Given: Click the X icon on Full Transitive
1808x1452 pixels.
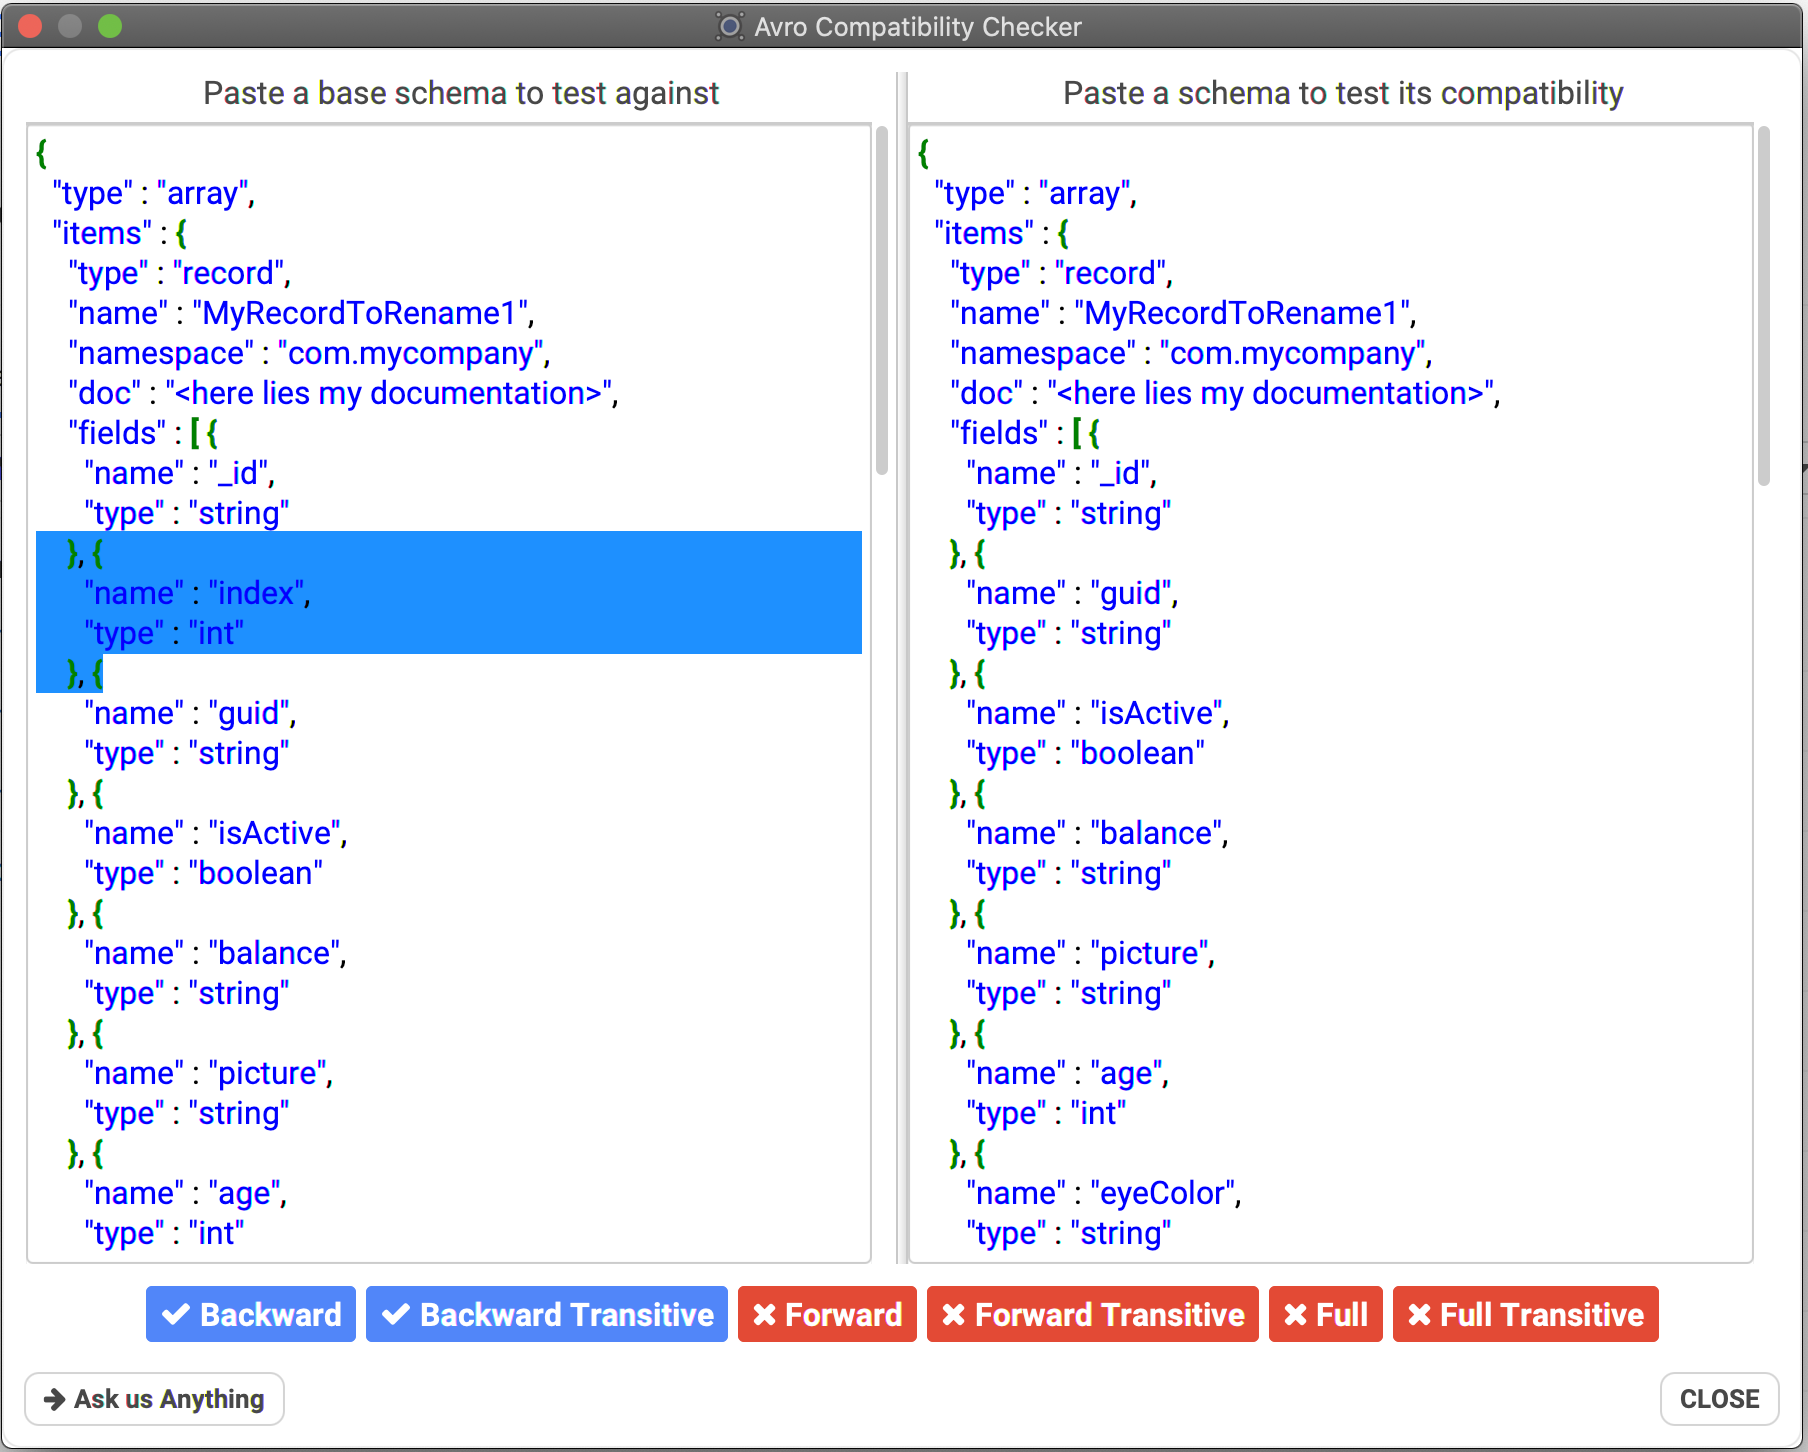Looking at the screenshot, I should coord(1420,1314).
